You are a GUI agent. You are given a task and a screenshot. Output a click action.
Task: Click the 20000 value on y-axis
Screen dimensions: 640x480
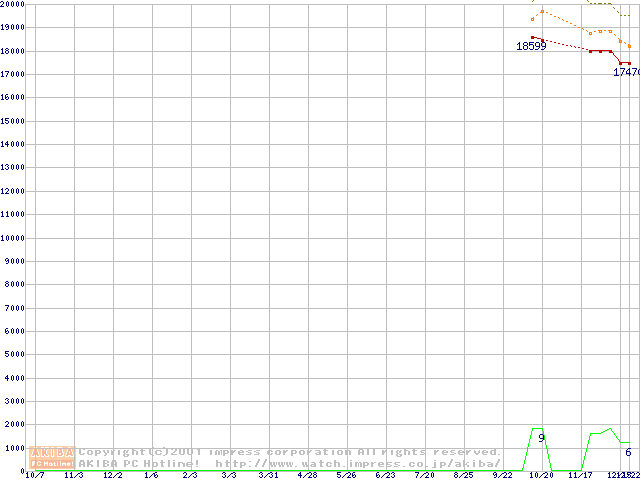[x=12, y=4]
